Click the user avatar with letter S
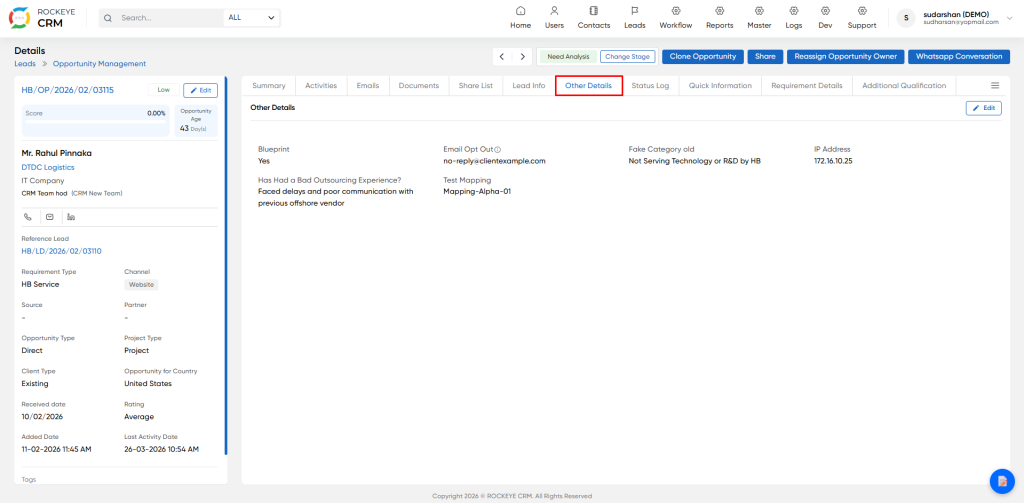Viewport: 1024px width, 503px height. (x=906, y=18)
